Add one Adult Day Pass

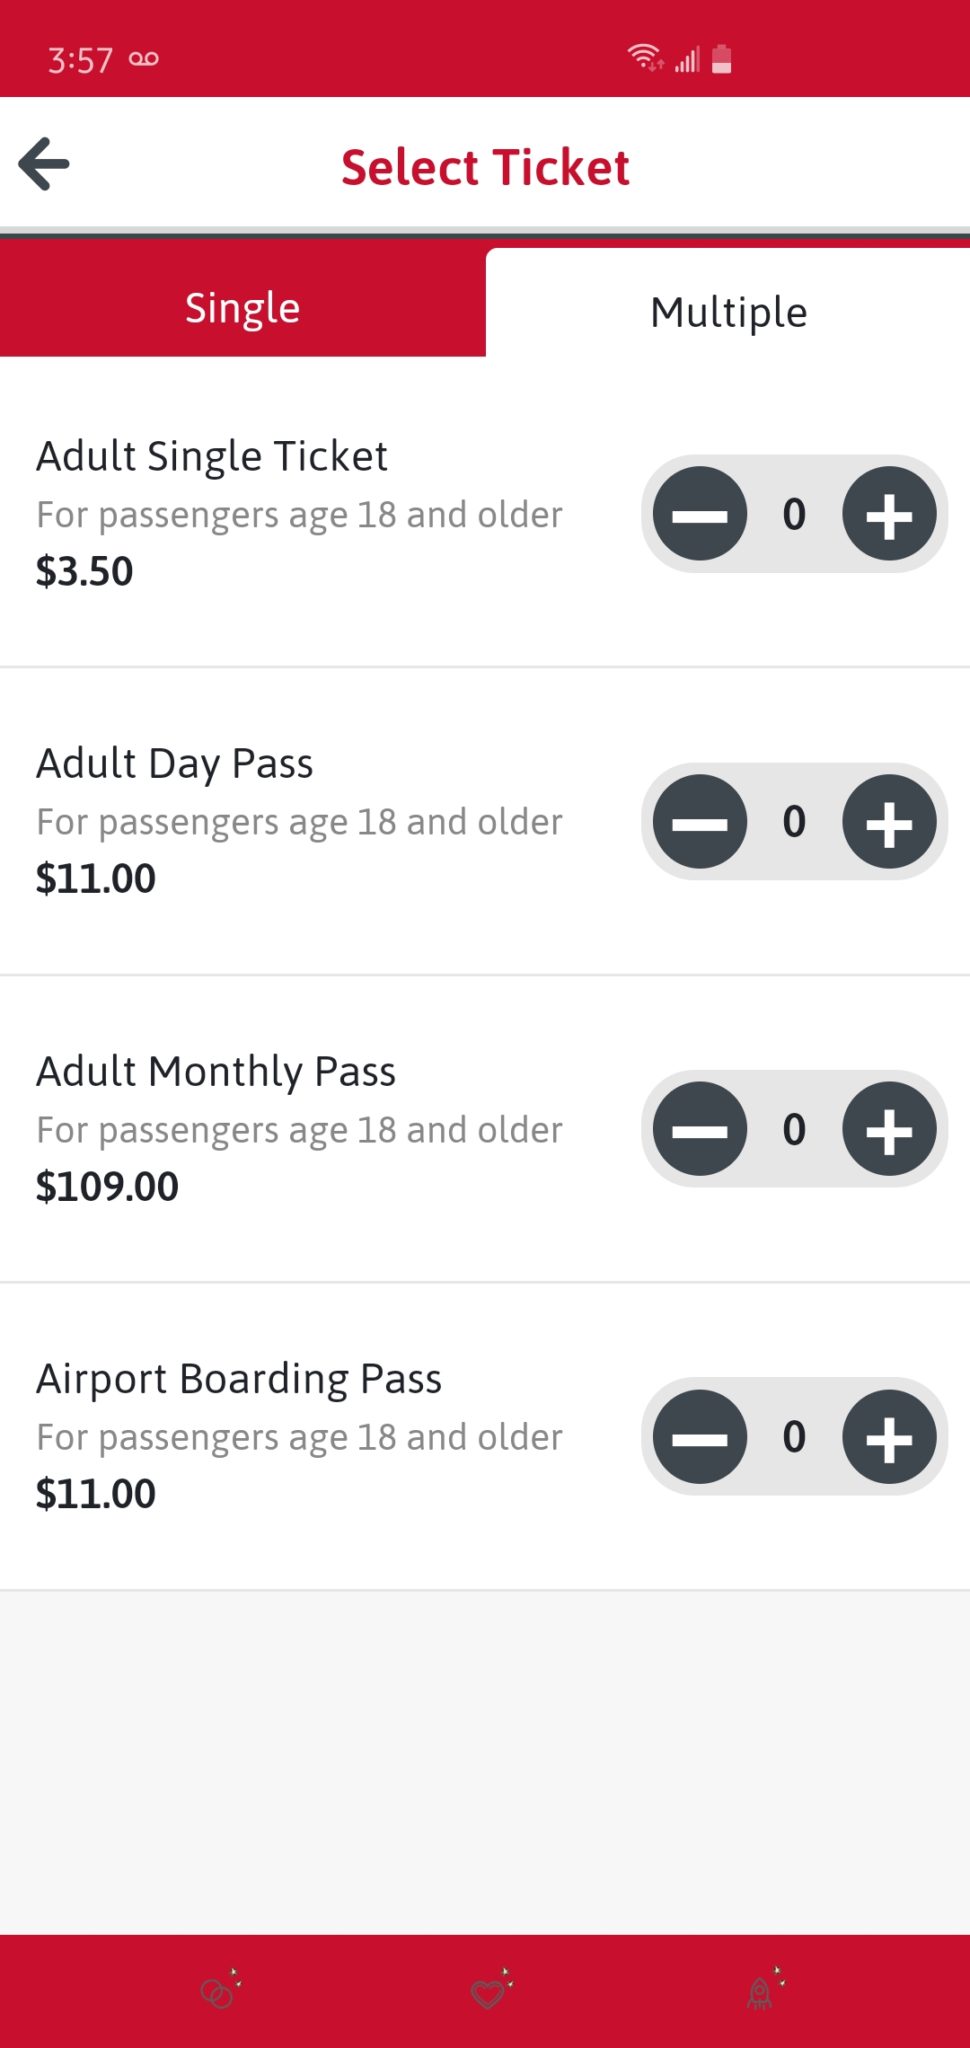889,822
